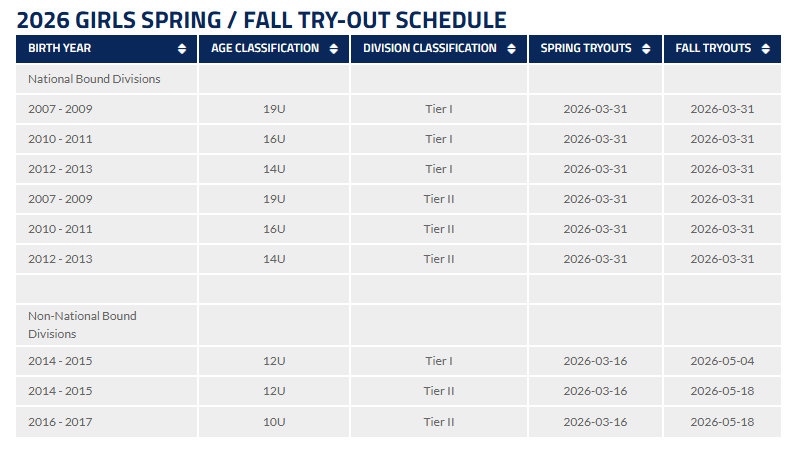This screenshot has height=461, width=798.
Task: Select the 2016 - 2017 birth year cell
Action: click(x=60, y=422)
